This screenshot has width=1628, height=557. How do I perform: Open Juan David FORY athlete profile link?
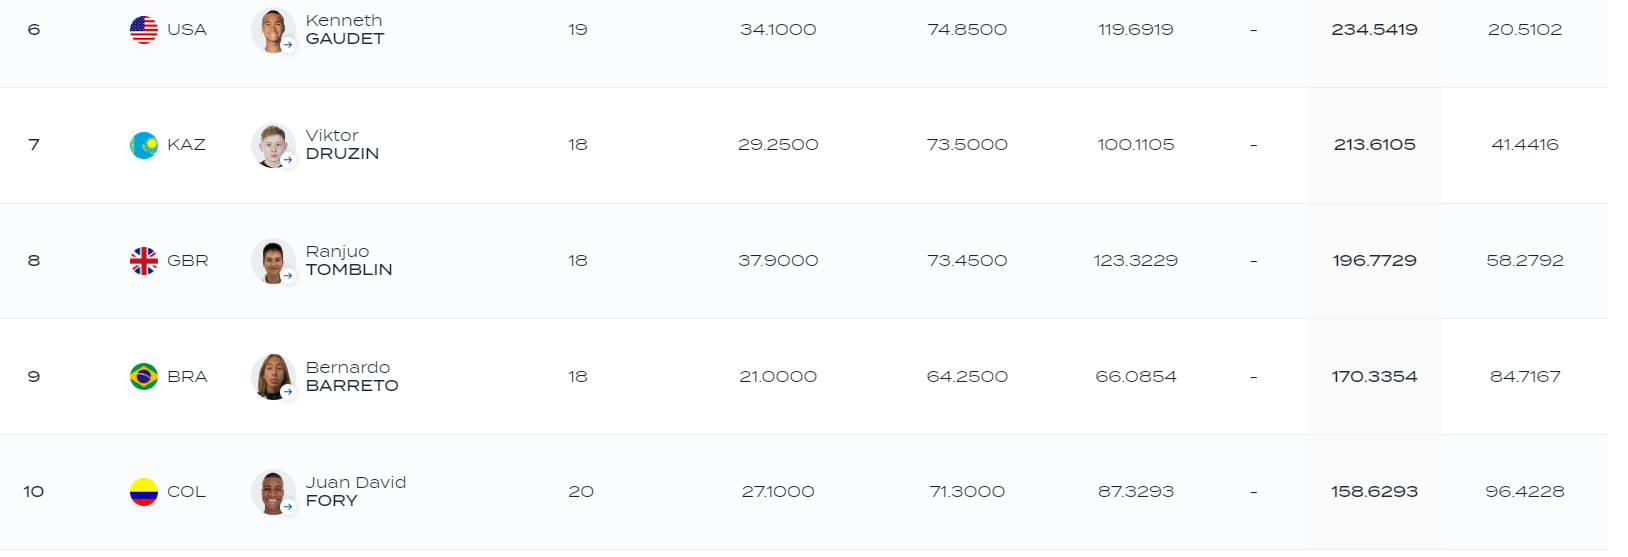click(356, 492)
